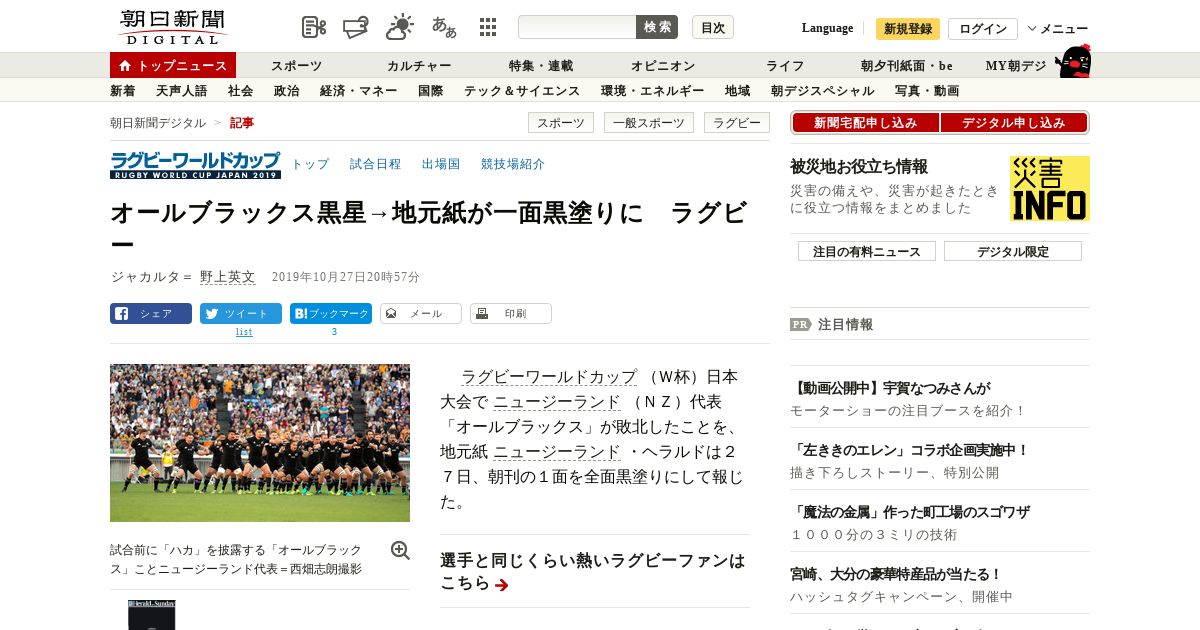Open 社会 in the sub menu

[x=241, y=91]
